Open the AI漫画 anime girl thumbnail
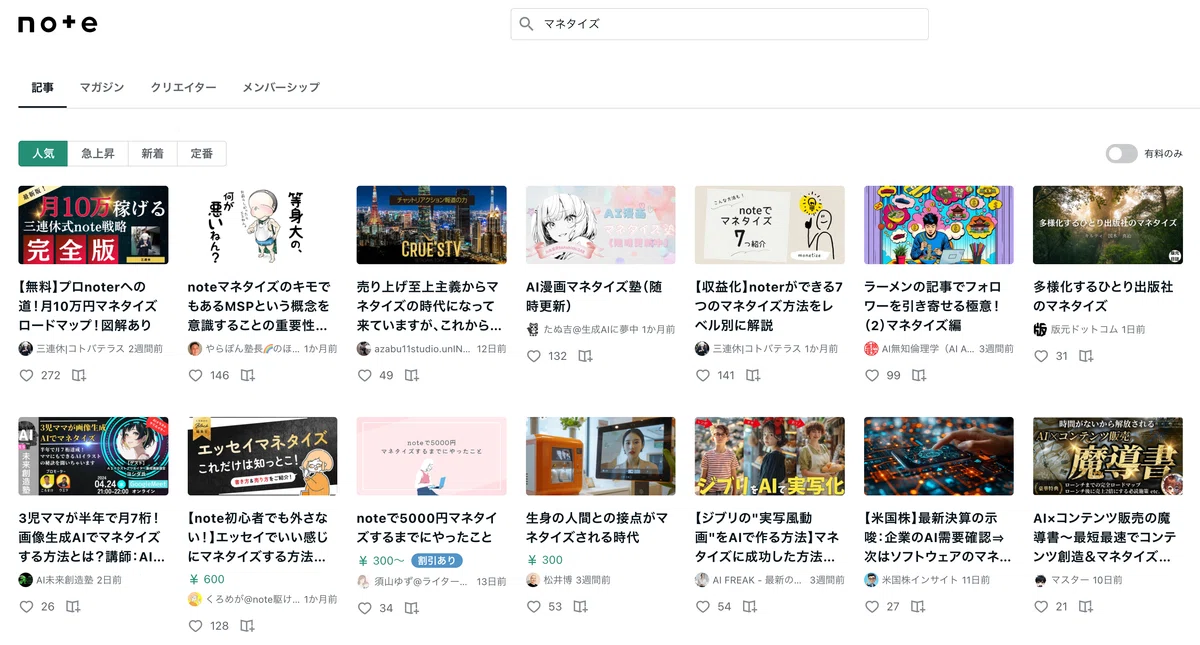 [x=600, y=225]
